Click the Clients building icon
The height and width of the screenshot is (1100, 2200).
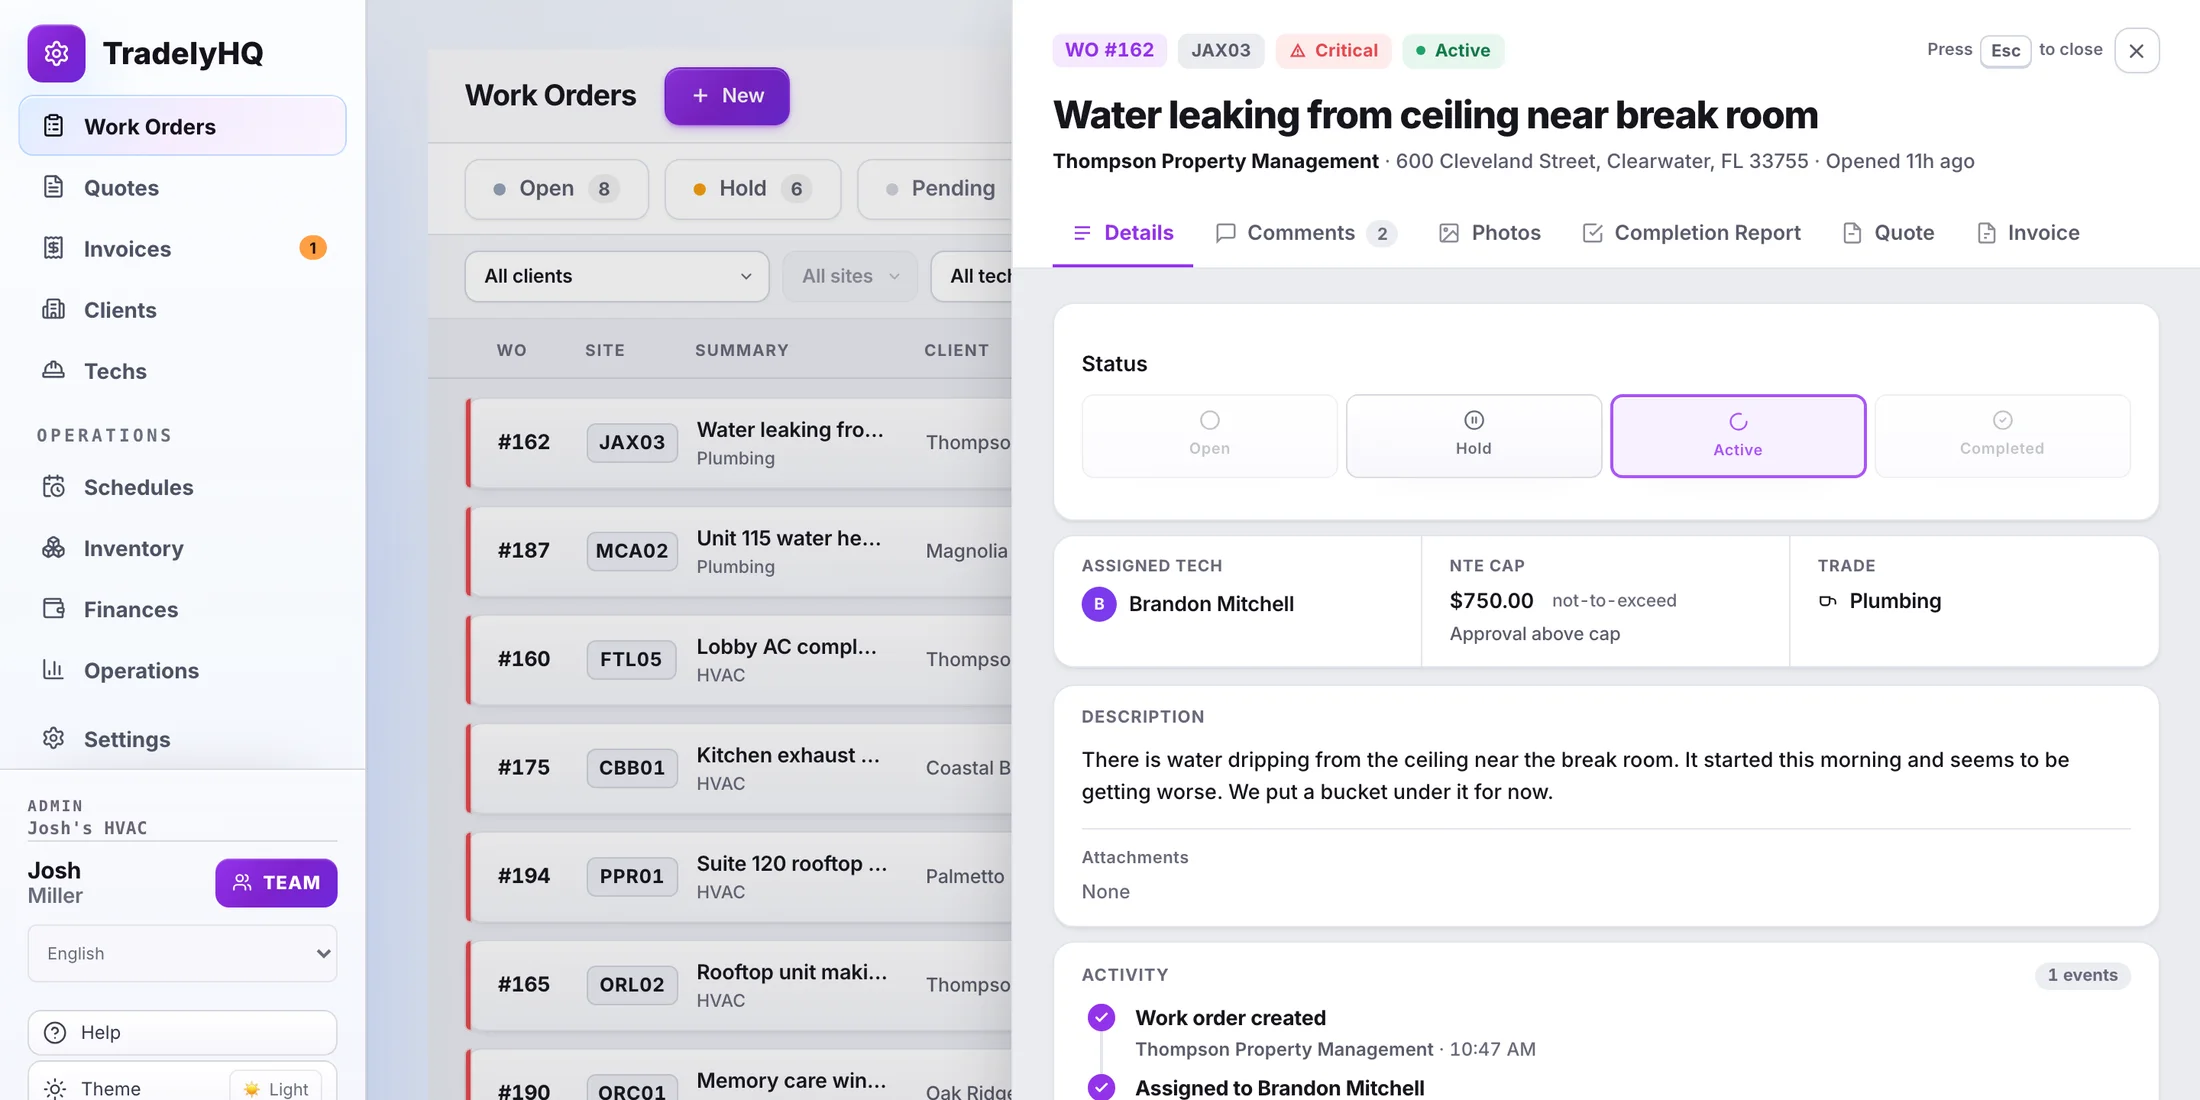point(54,309)
